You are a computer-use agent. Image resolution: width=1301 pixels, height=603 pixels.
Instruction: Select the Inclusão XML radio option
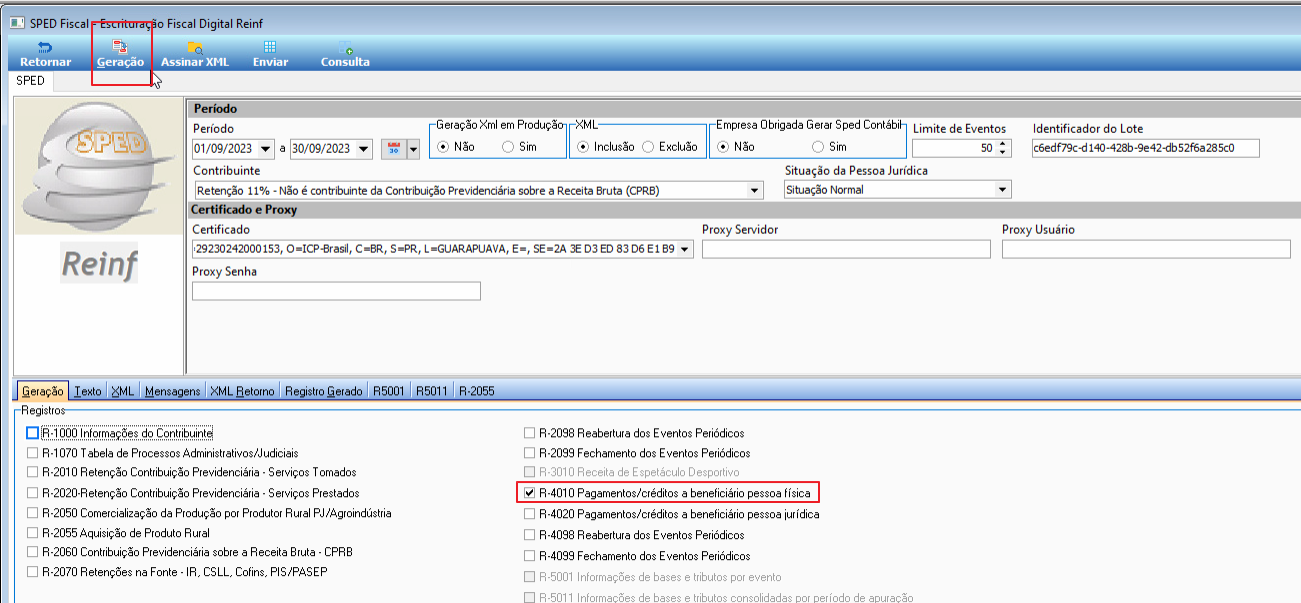tap(583, 146)
